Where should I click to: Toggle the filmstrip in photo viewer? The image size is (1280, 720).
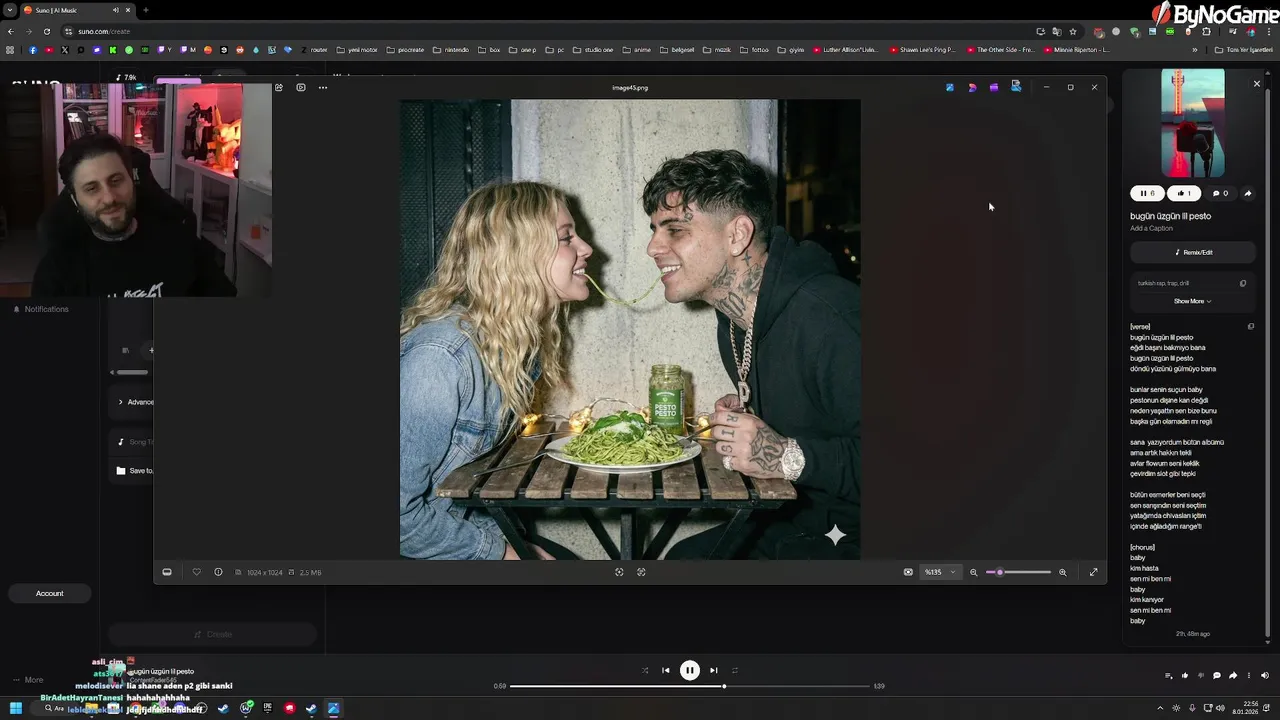coord(167,572)
